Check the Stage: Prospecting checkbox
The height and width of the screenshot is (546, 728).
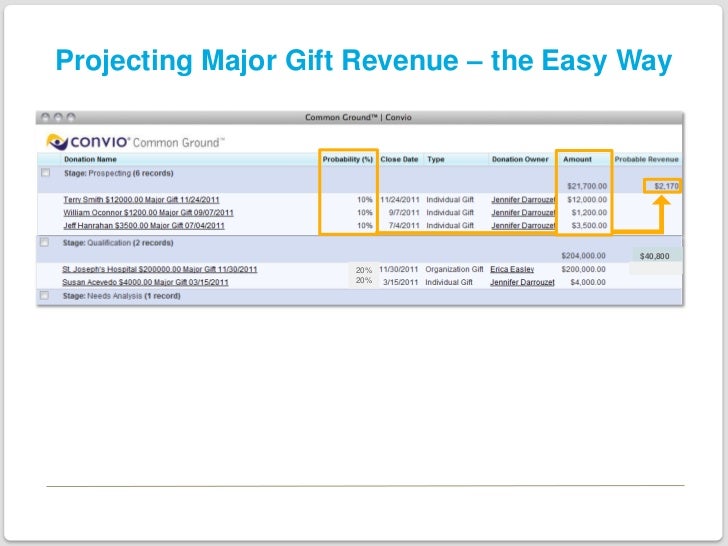[46, 173]
